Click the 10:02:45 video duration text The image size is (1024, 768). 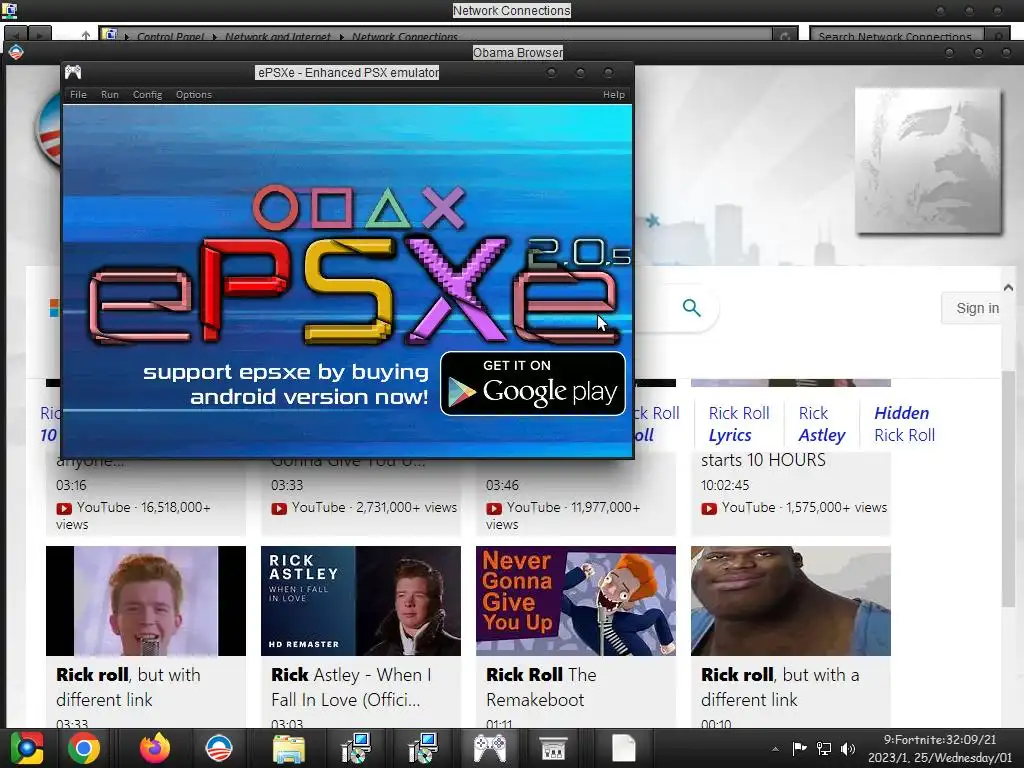coord(725,485)
